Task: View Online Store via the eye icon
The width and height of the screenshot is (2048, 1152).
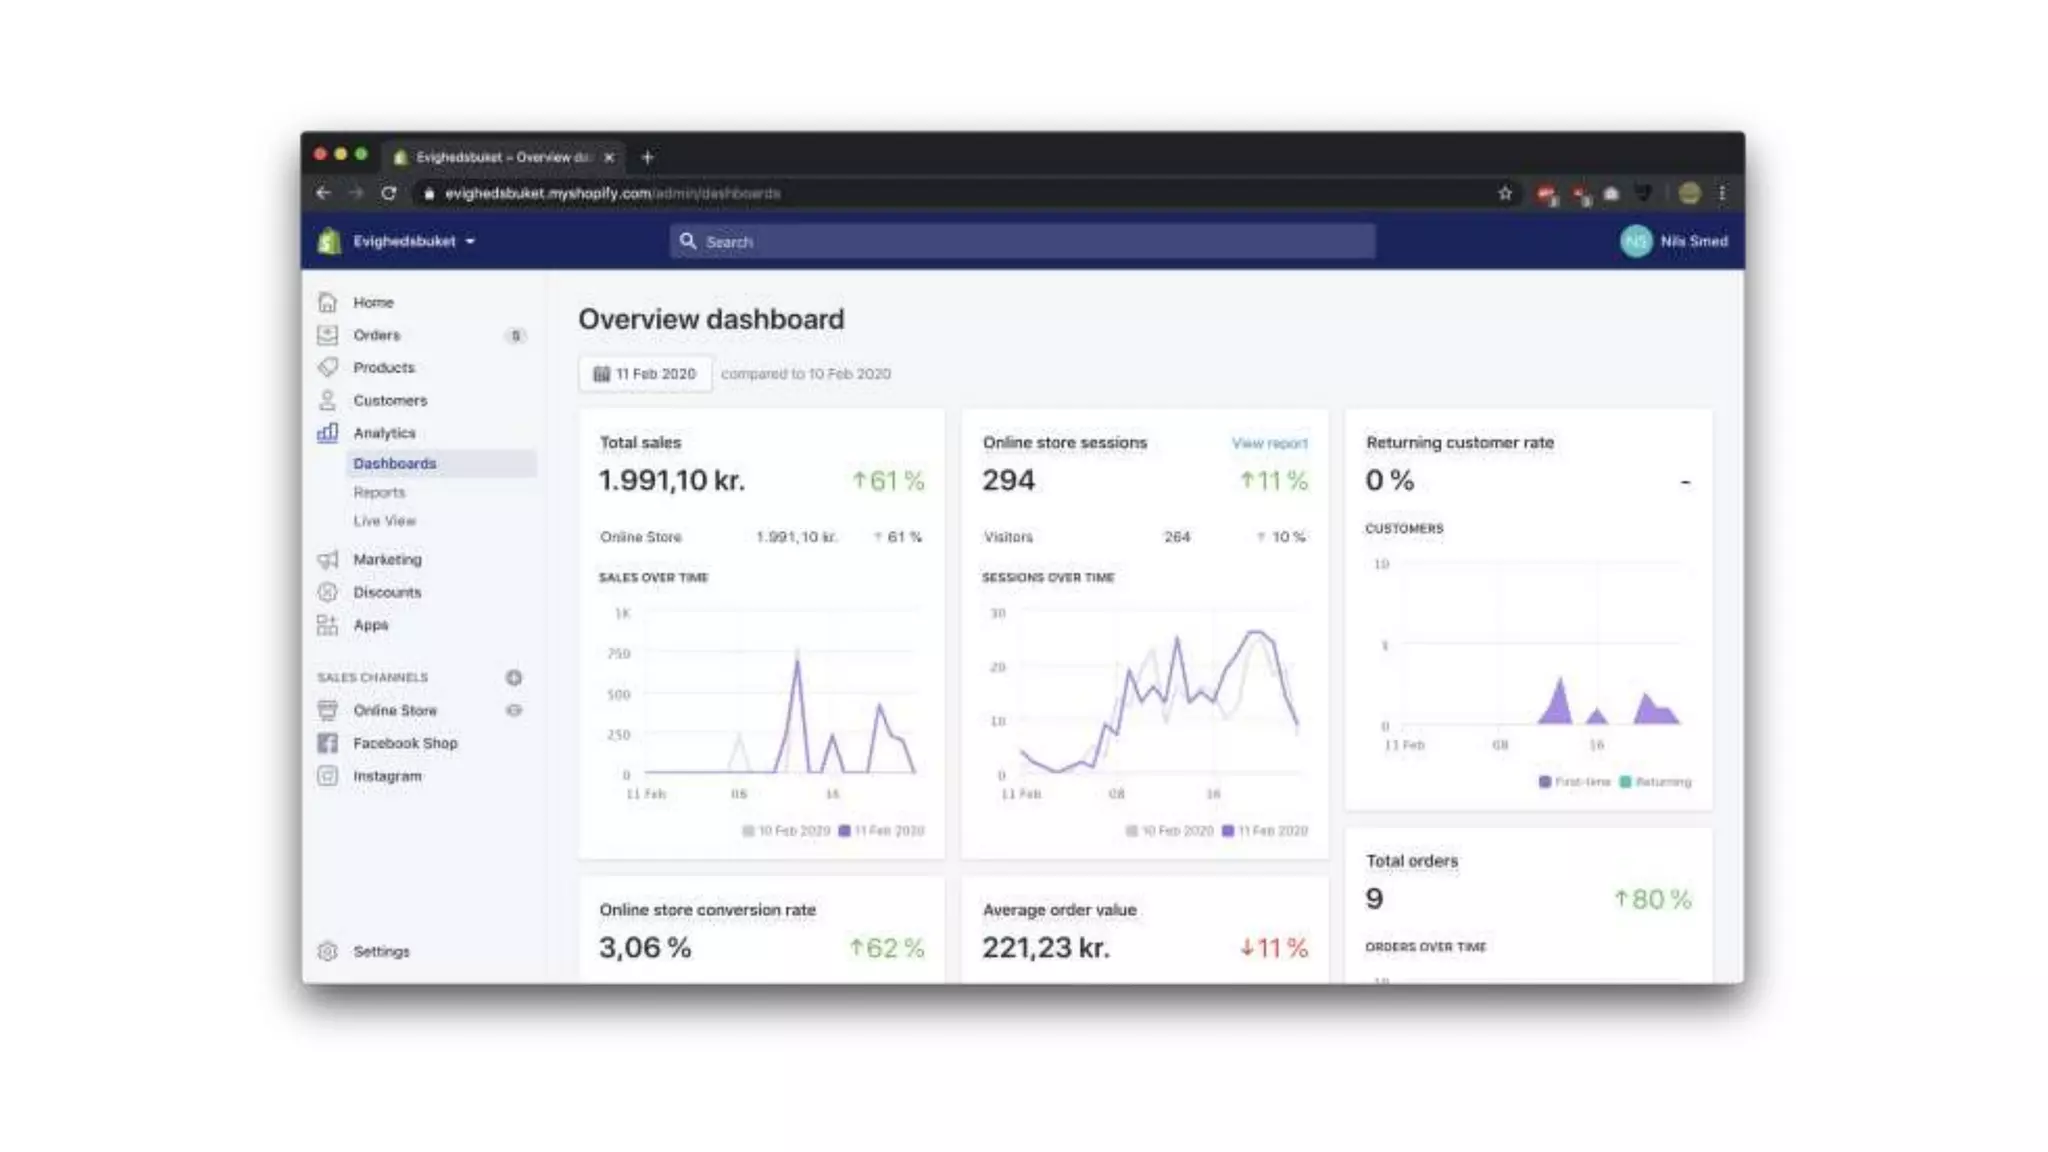Action: 514,710
